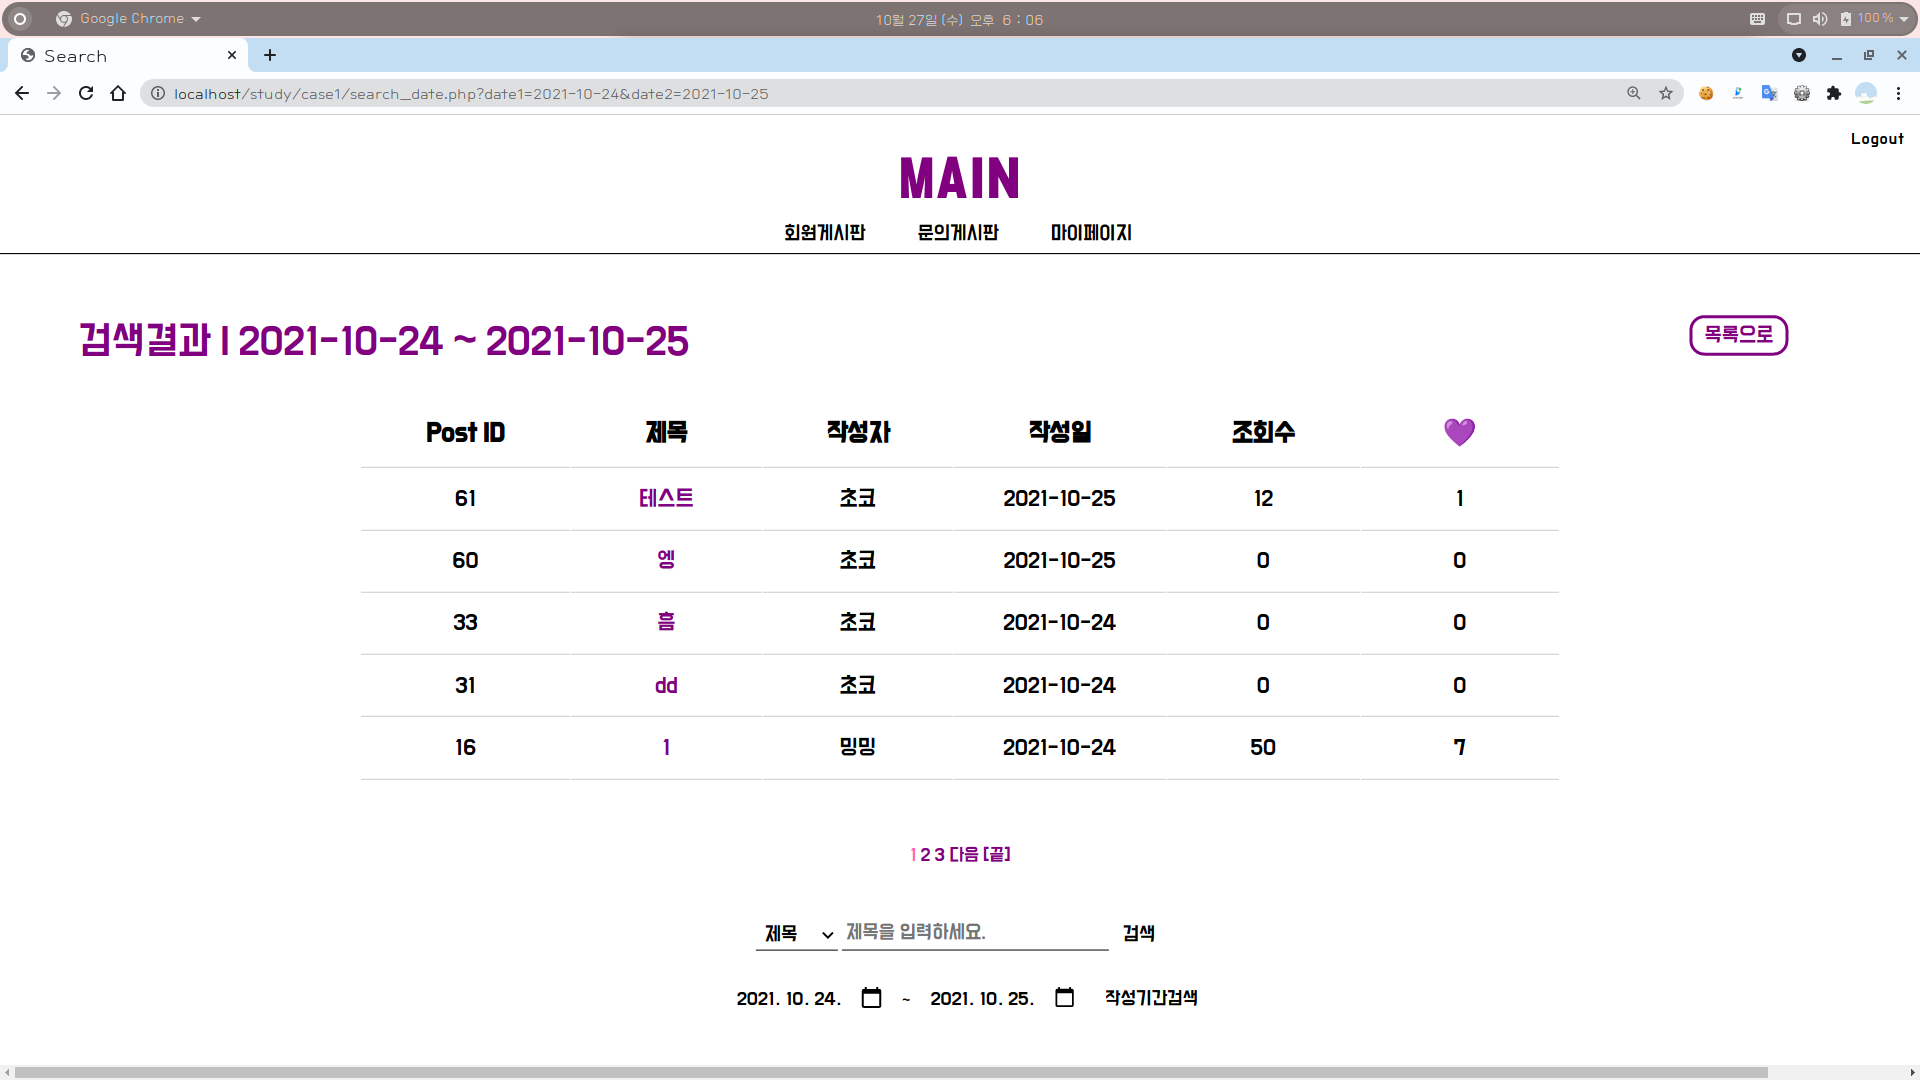The width and height of the screenshot is (1920, 1080).
Task: Expand the 제목 search type dropdown
Action: tap(797, 933)
